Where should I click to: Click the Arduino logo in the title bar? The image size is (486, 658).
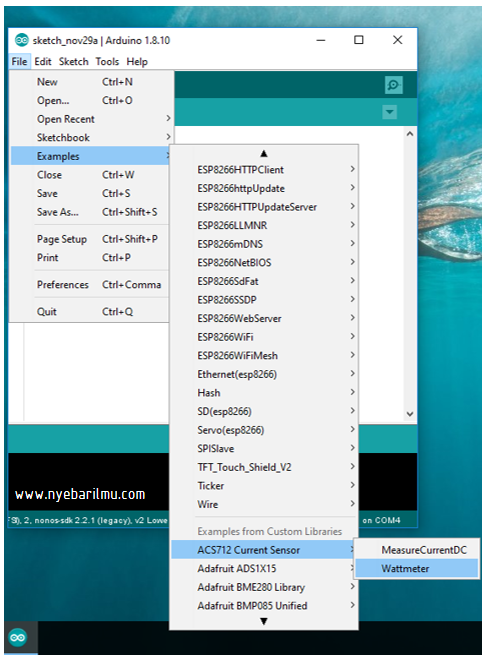pyautogui.click(x=21, y=40)
